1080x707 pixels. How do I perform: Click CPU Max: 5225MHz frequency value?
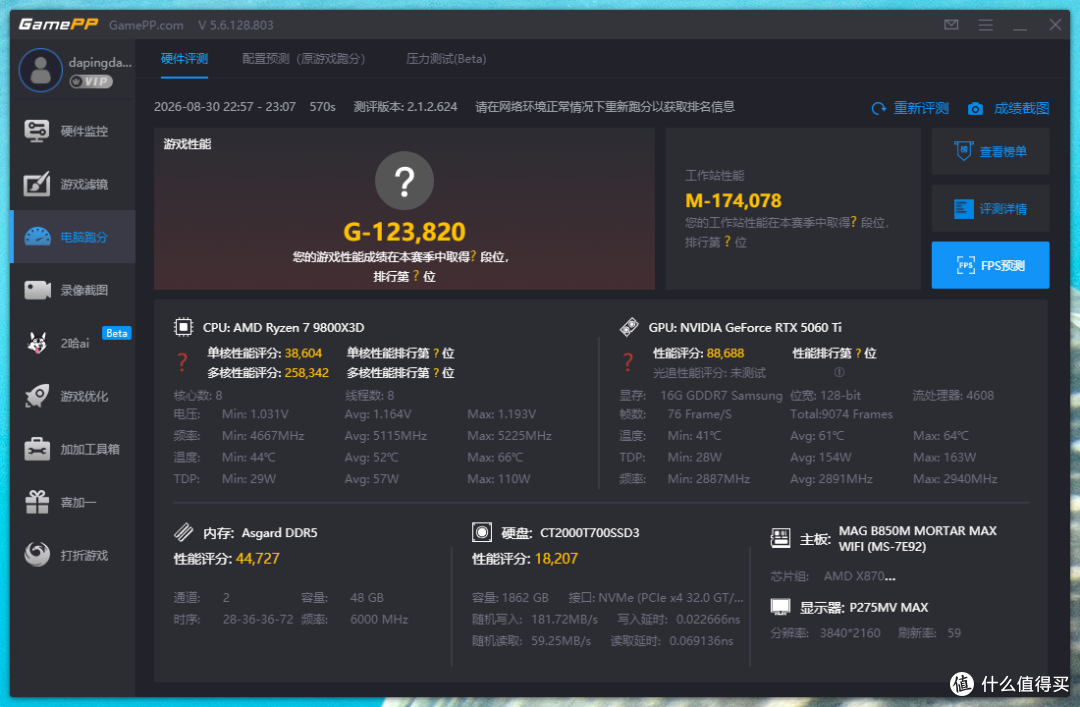pyautogui.click(x=509, y=436)
